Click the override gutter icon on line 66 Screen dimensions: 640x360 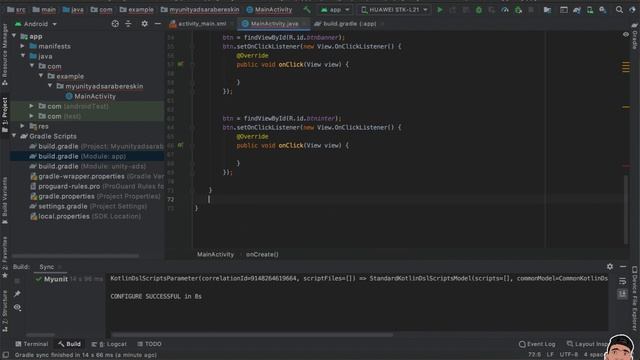[x=180, y=145]
